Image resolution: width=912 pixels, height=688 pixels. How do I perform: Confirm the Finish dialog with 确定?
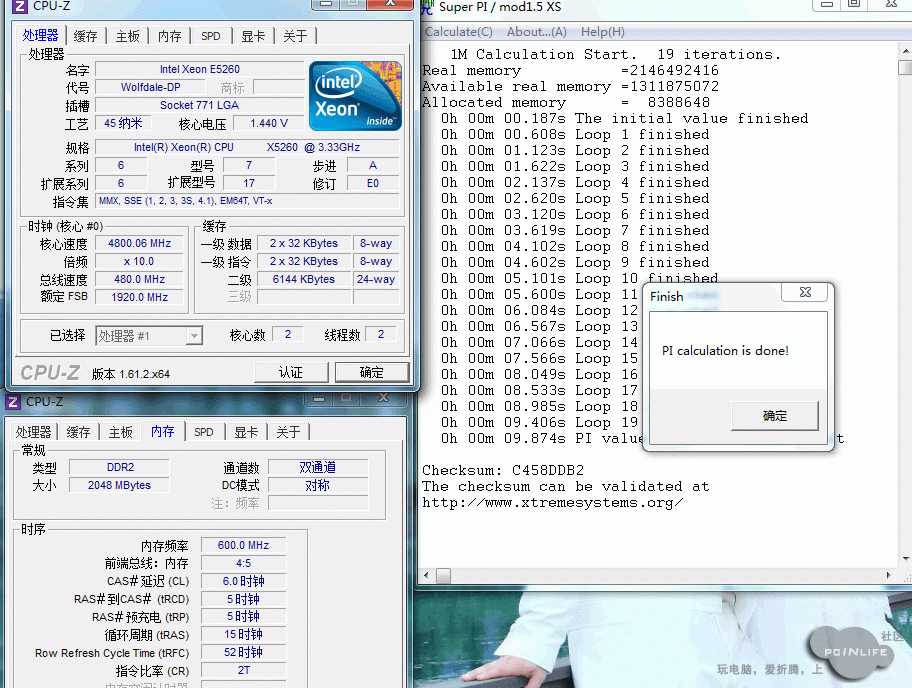coord(774,416)
